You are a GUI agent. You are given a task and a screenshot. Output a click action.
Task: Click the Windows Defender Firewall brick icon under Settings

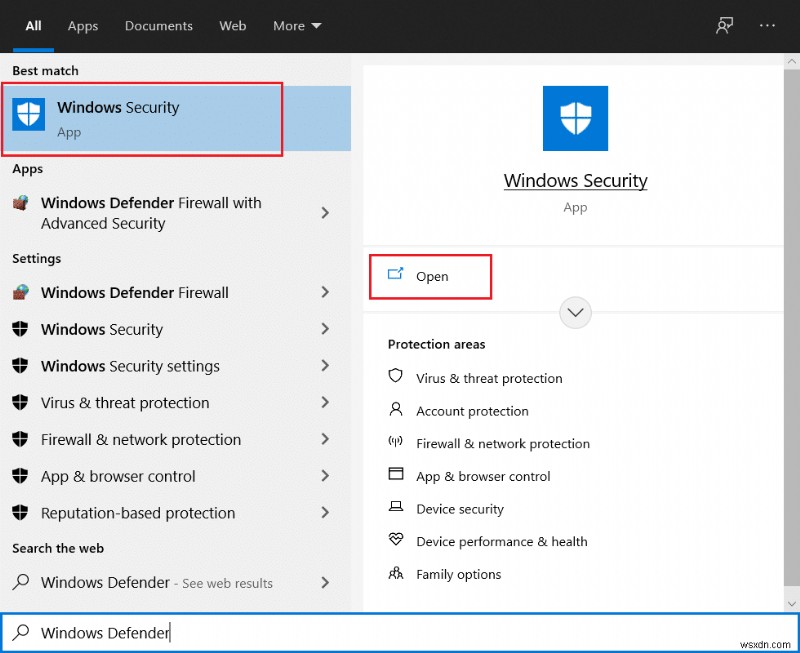pos(20,293)
